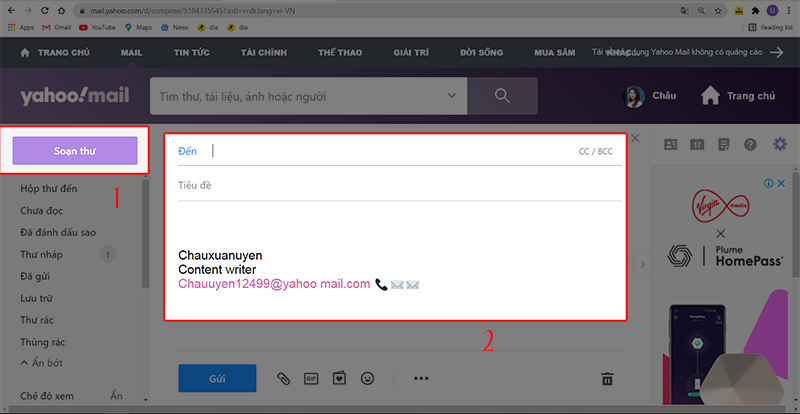Insert a GIF into the message
This screenshot has height=414, width=800.
[311, 378]
